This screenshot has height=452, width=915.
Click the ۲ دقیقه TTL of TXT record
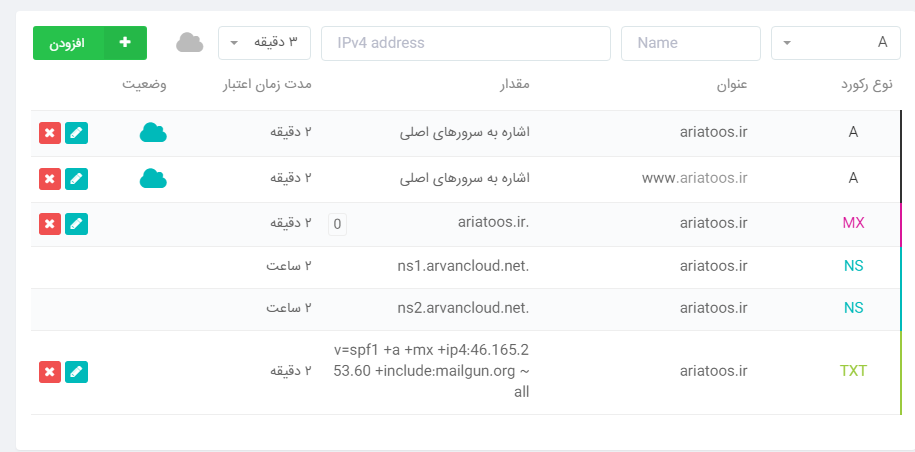coord(291,371)
